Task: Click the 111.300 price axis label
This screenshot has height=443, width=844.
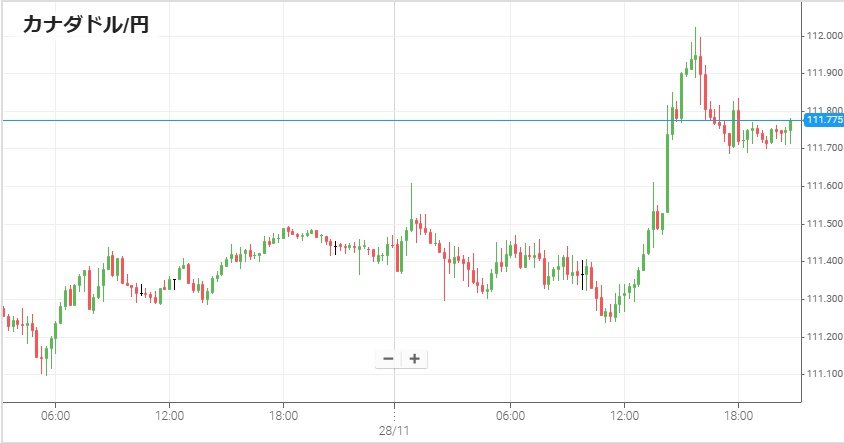Action: (822, 299)
